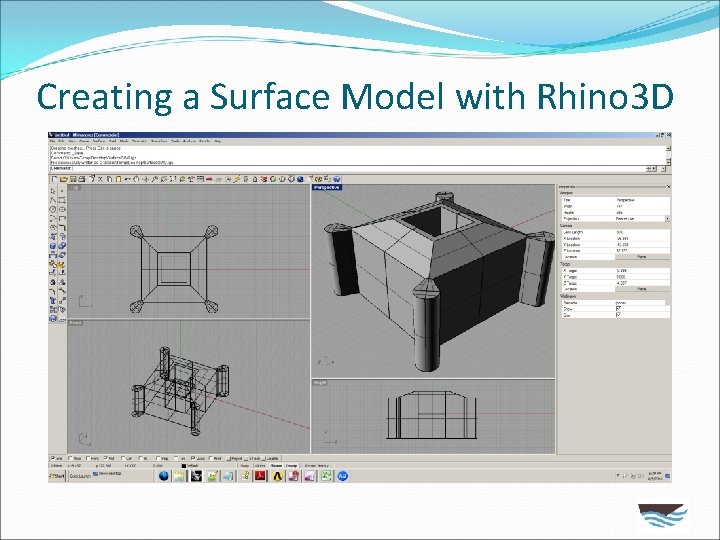
Task: Click the blue Help icon ending the toolbar
Action: coord(337,179)
